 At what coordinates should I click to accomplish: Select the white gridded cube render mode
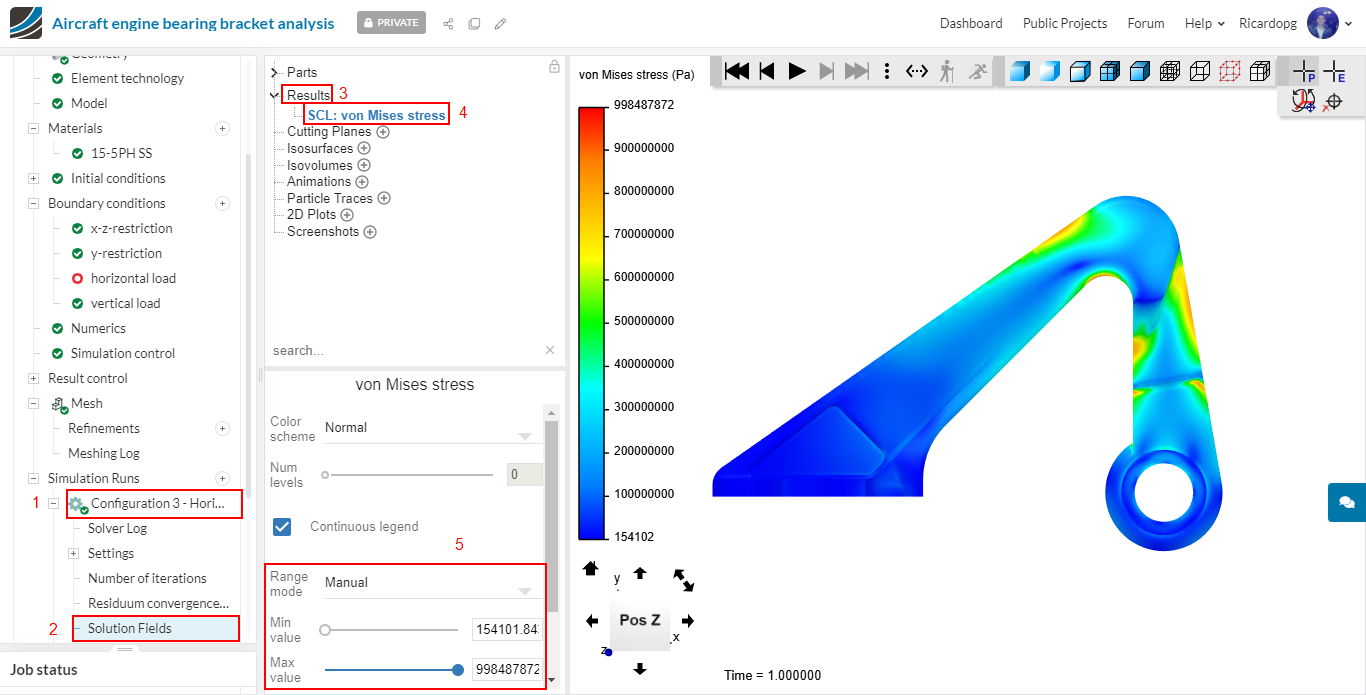click(x=1260, y=71)
